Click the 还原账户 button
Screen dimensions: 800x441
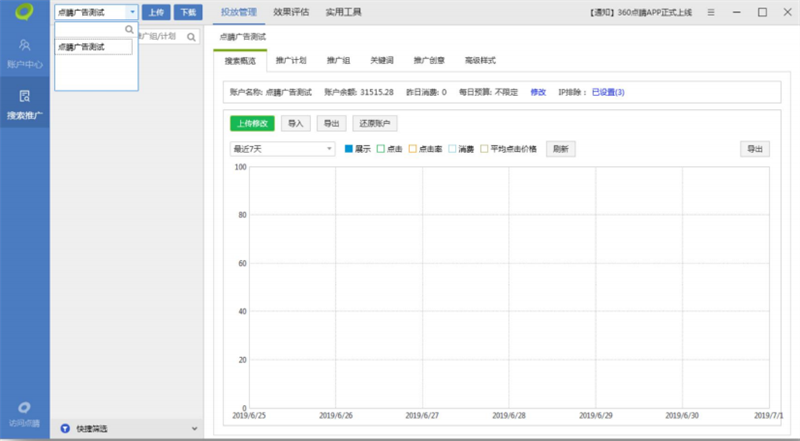click(375, 124)
